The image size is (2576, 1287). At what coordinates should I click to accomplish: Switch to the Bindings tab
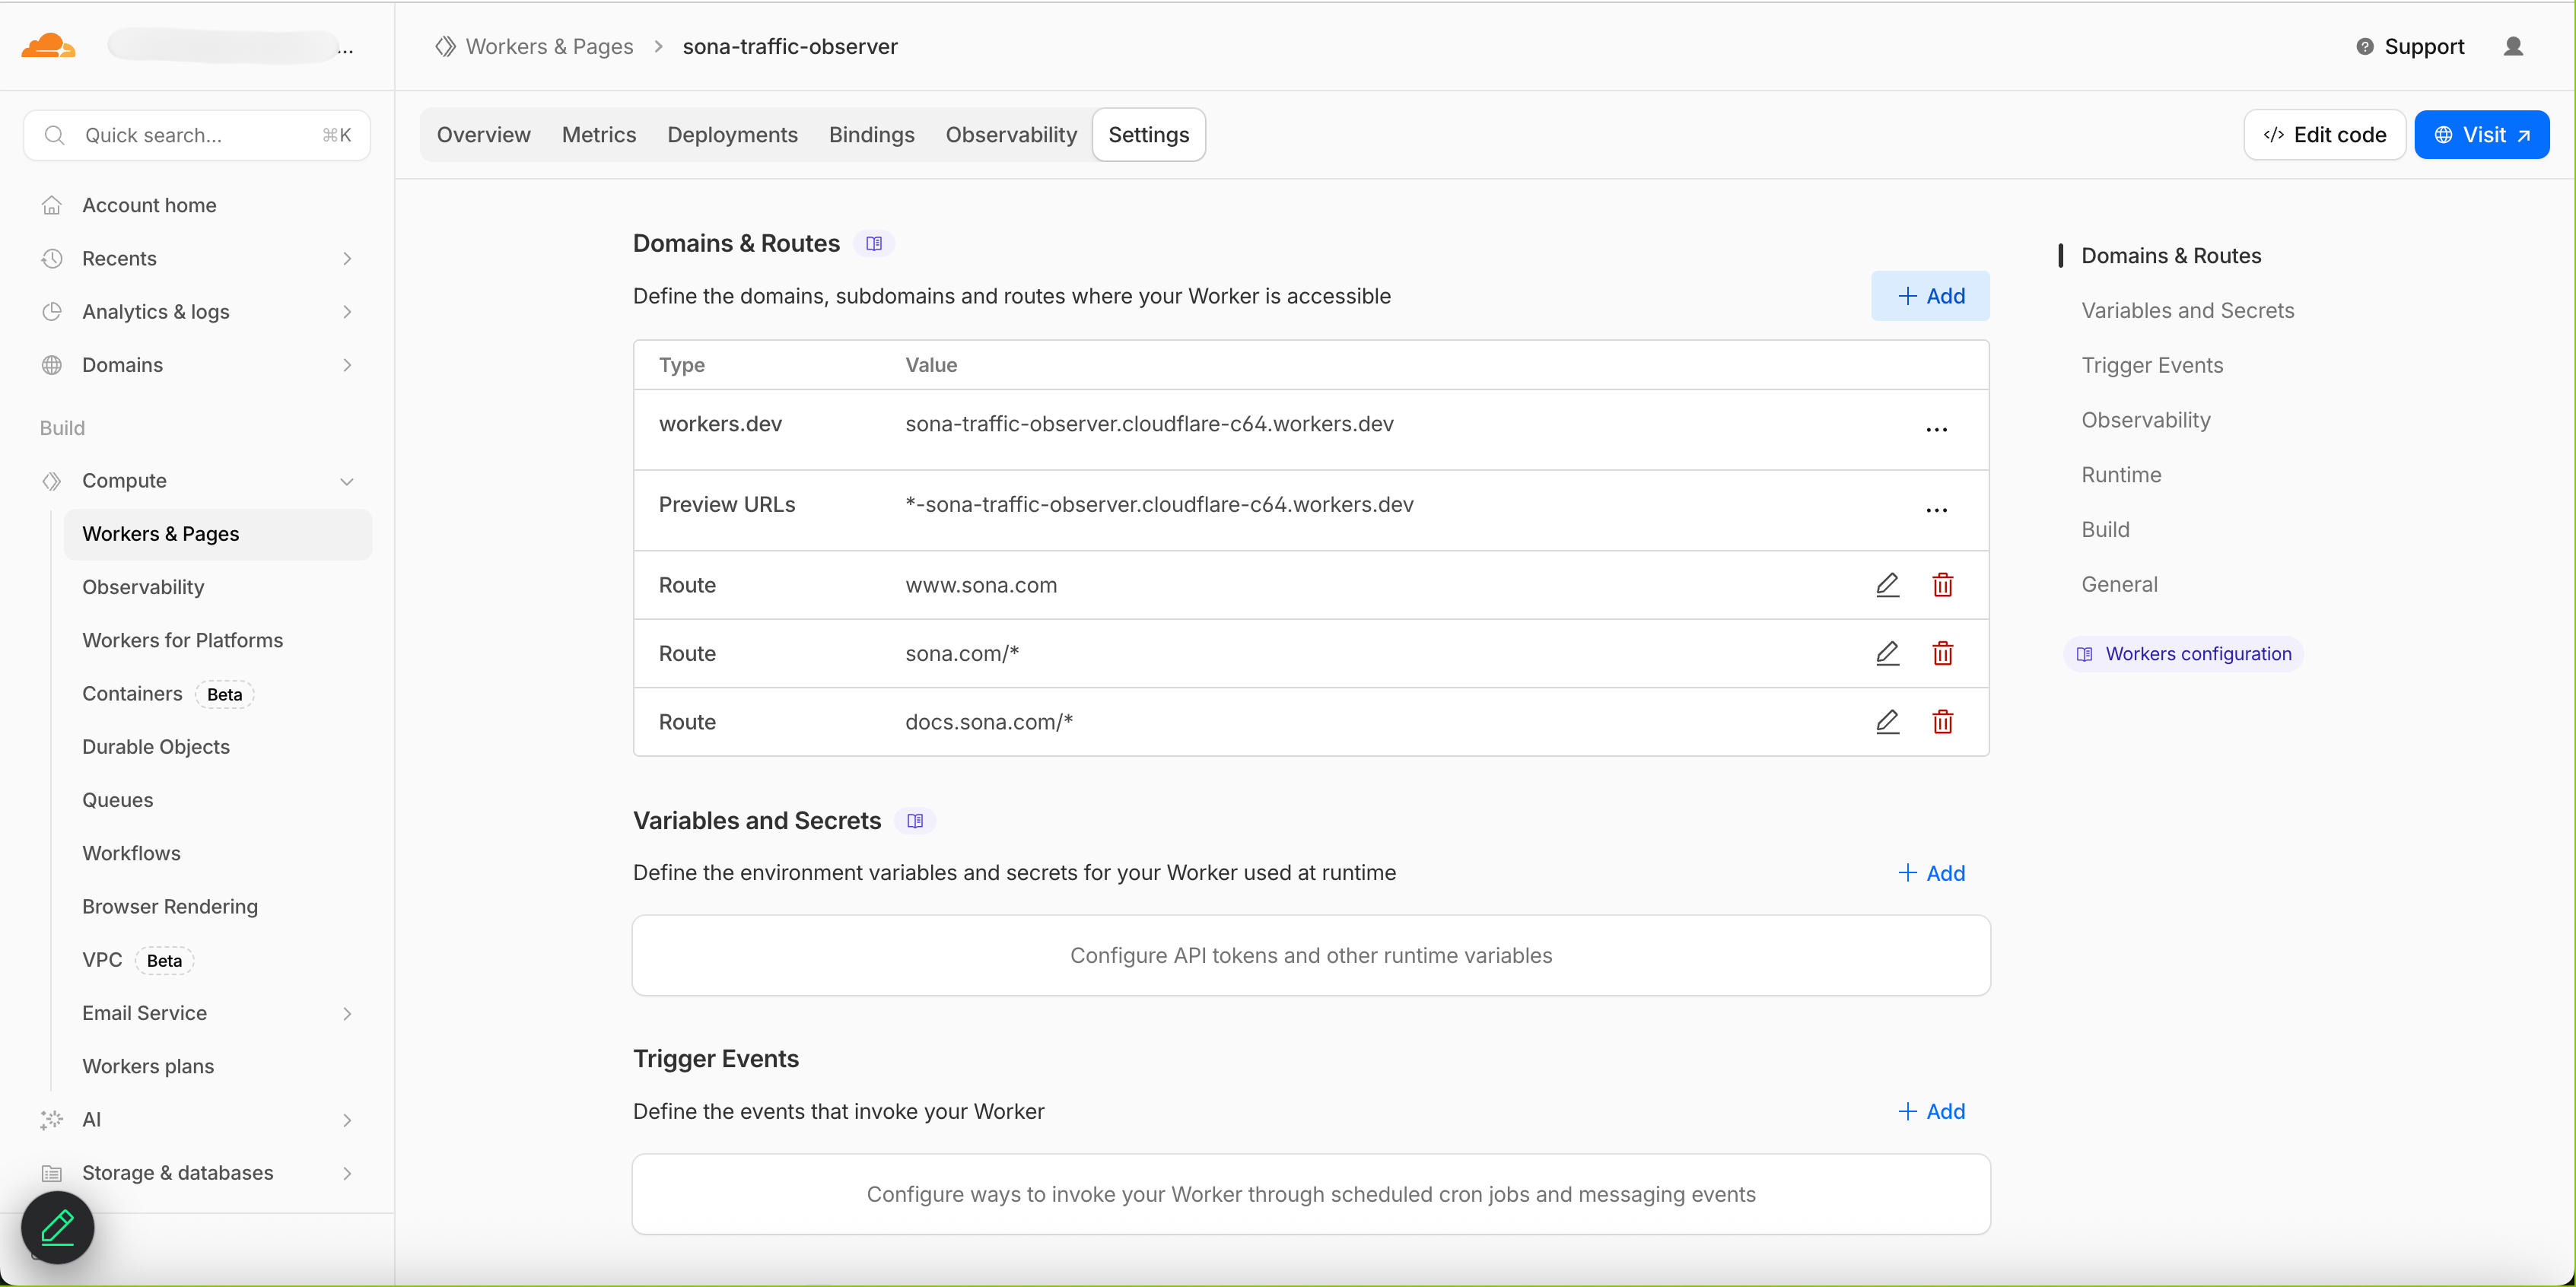(870, 134)
